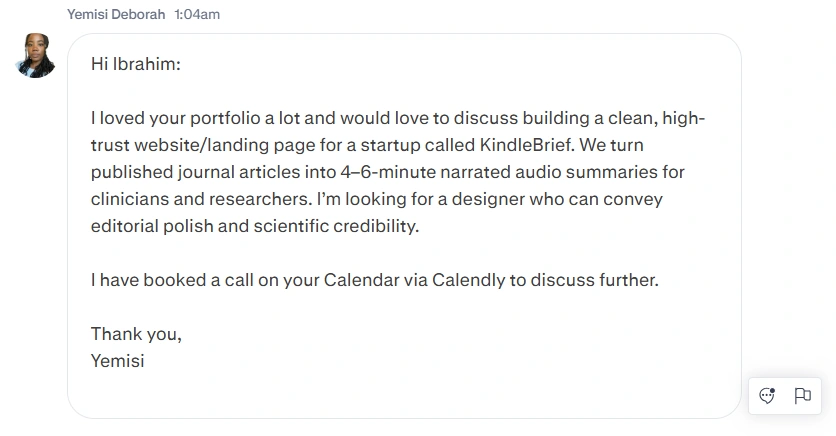The width and height of the screenshot is (836, 436).
Task: Click the 'Hi Ibrahim:' greeting line
Action: (135, 65)
